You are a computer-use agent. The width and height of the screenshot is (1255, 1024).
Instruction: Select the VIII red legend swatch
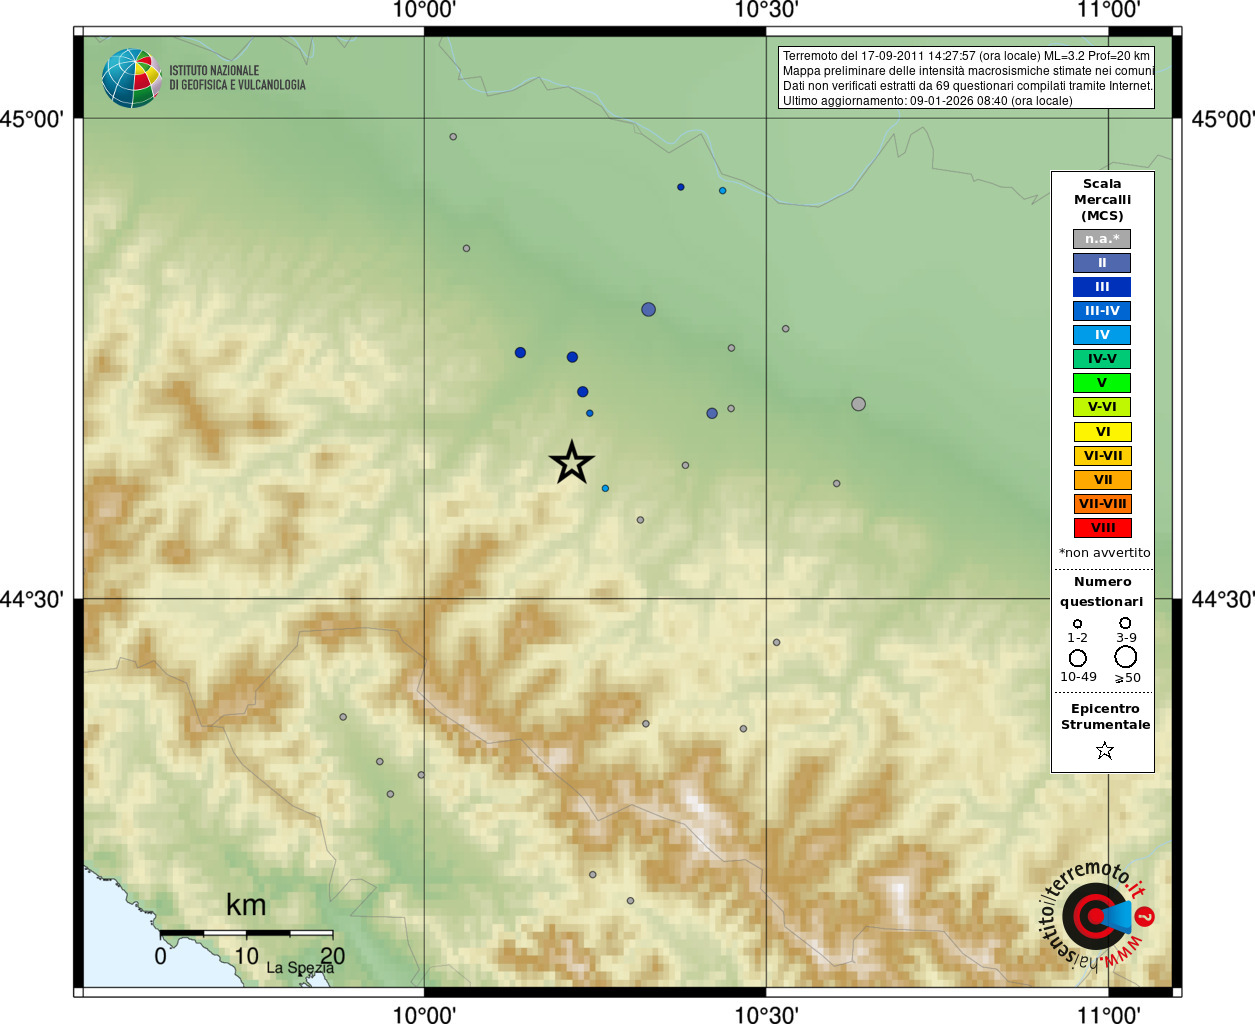coord(1102,528)
